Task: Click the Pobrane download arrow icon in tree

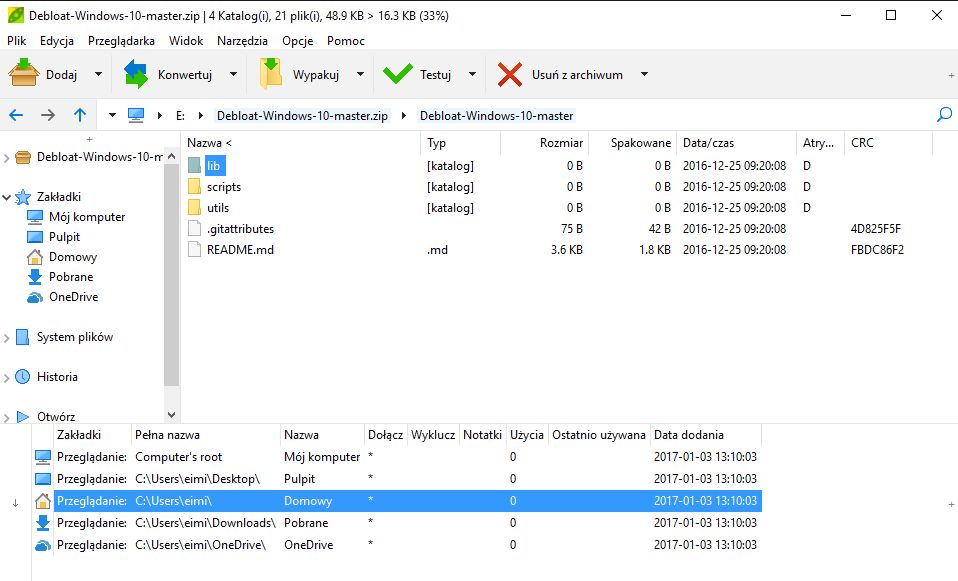Action: tap(35, 277)
